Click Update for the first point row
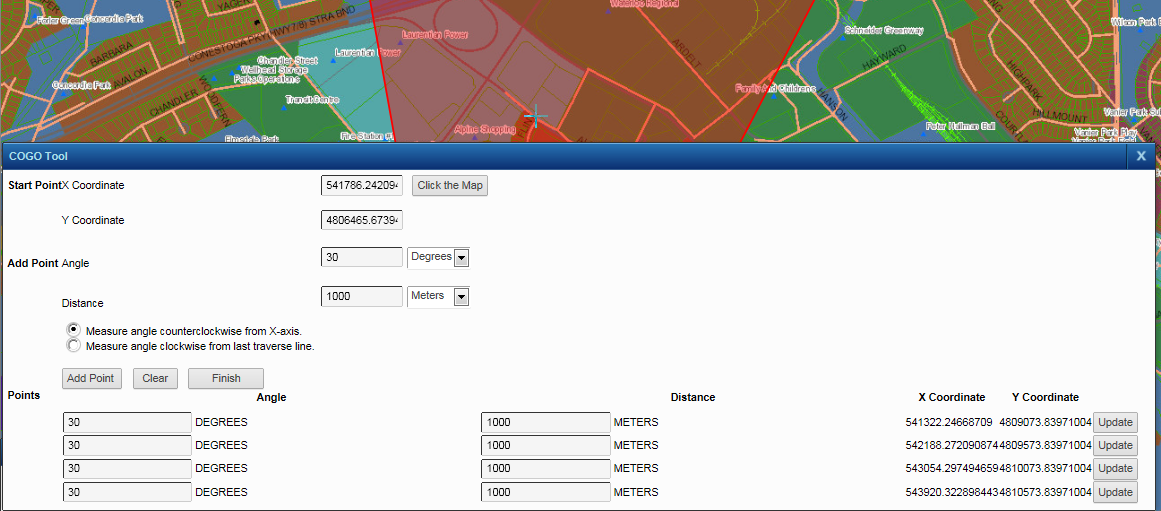Viewport: 1161px width, 511px height. click(1115, 422)
